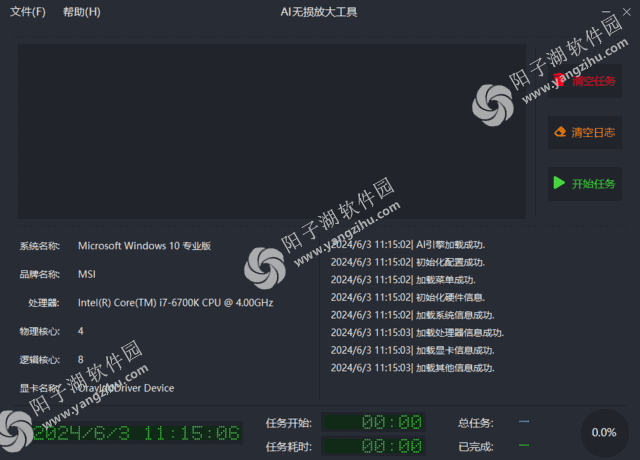Open the 文件(F) menu
The height and width of the screenshot is (460, 640).
point(28,12)
